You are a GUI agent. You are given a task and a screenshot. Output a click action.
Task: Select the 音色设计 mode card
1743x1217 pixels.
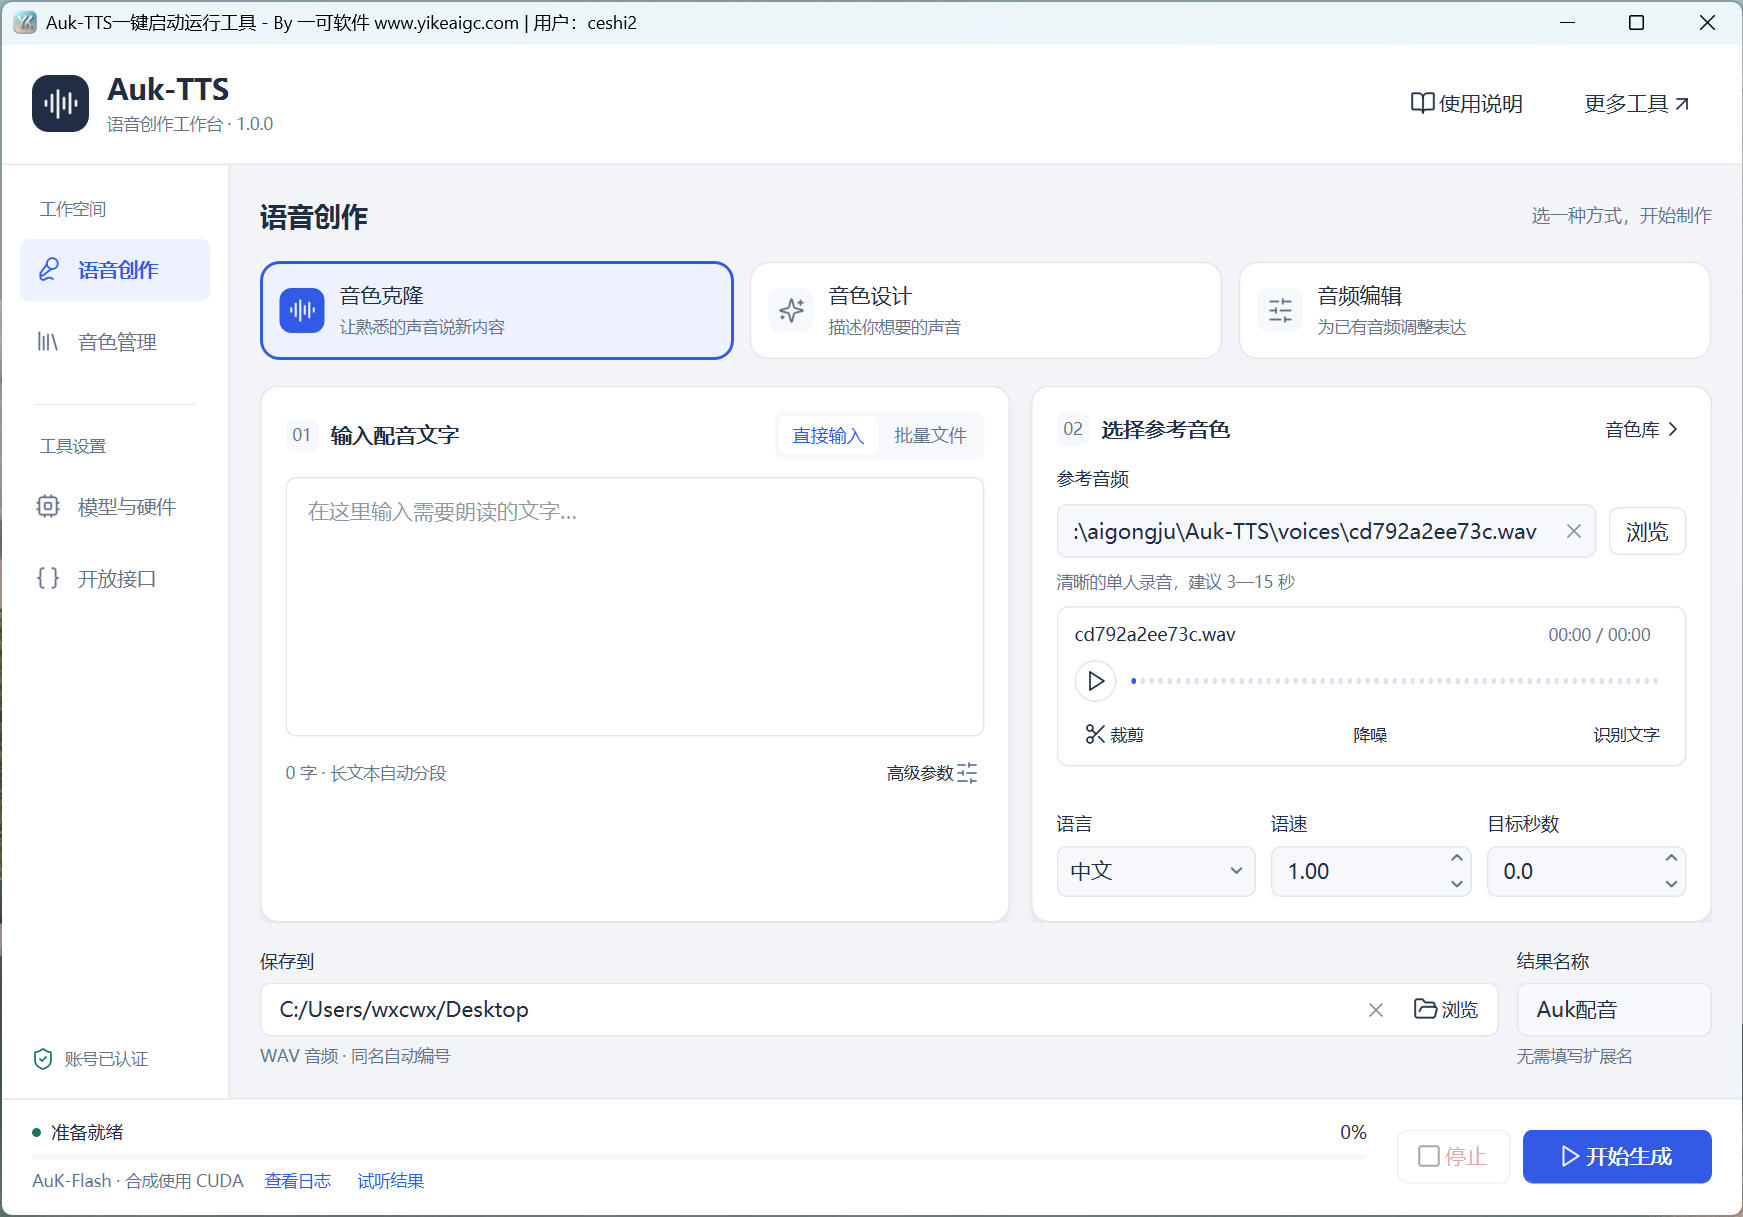(x=985, y=310)
